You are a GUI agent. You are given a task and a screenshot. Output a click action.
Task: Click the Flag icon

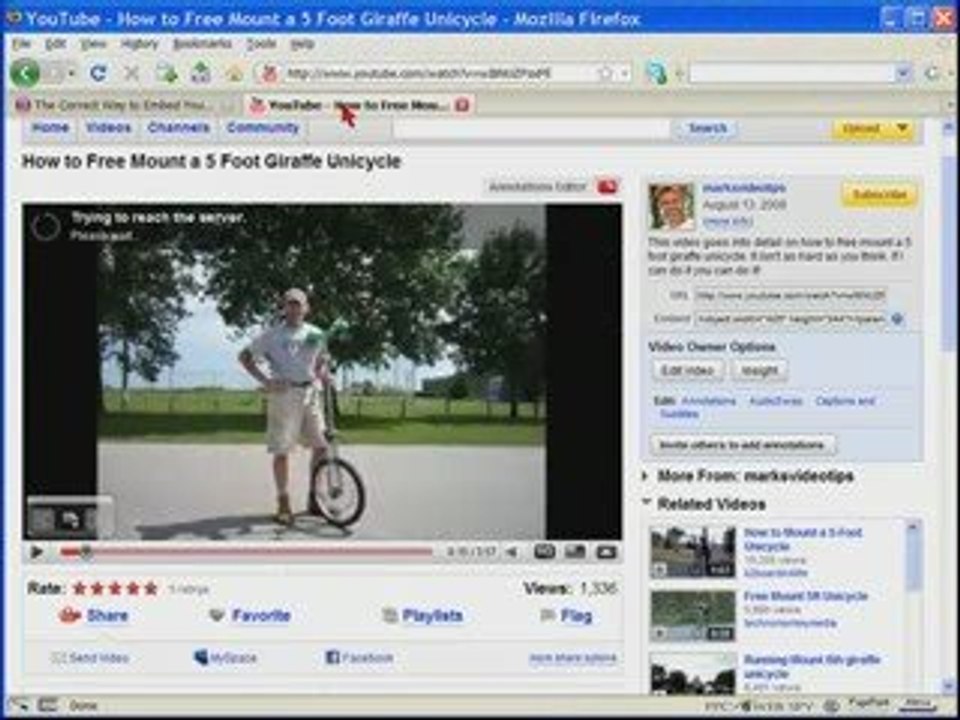click(549, 615)
